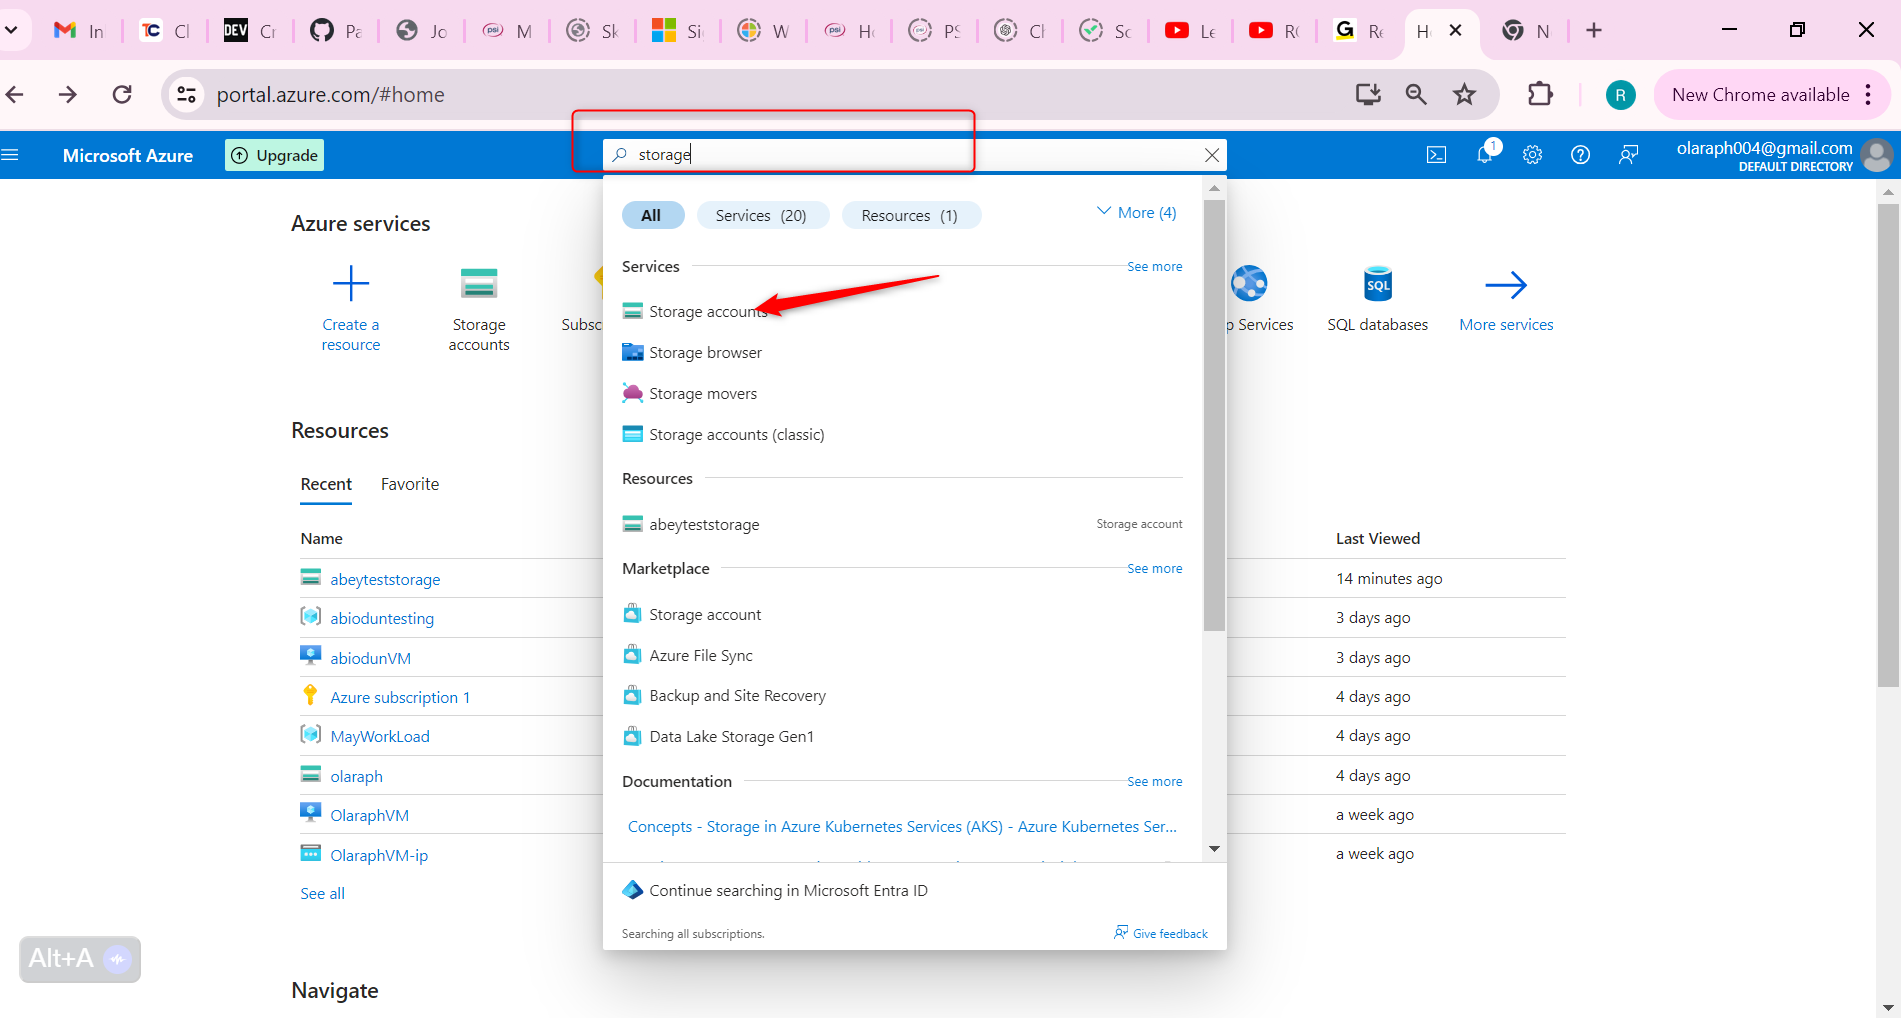
Task: Open portal settings gear
Action: tap(1532, 155)
